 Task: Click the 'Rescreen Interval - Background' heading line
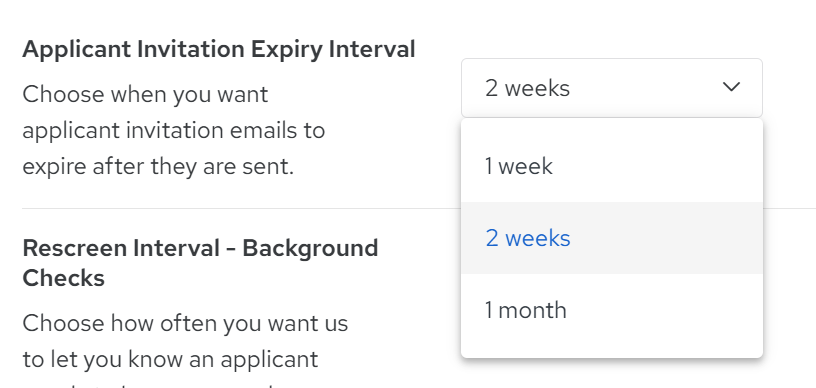tap(200, 248)
